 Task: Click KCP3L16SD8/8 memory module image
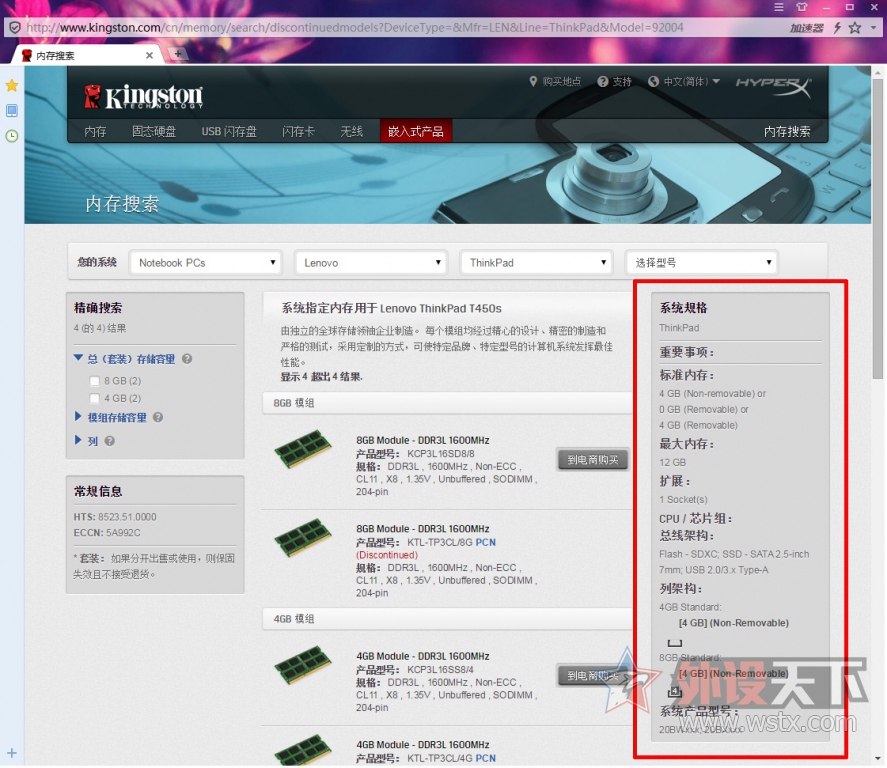(303, 448)
